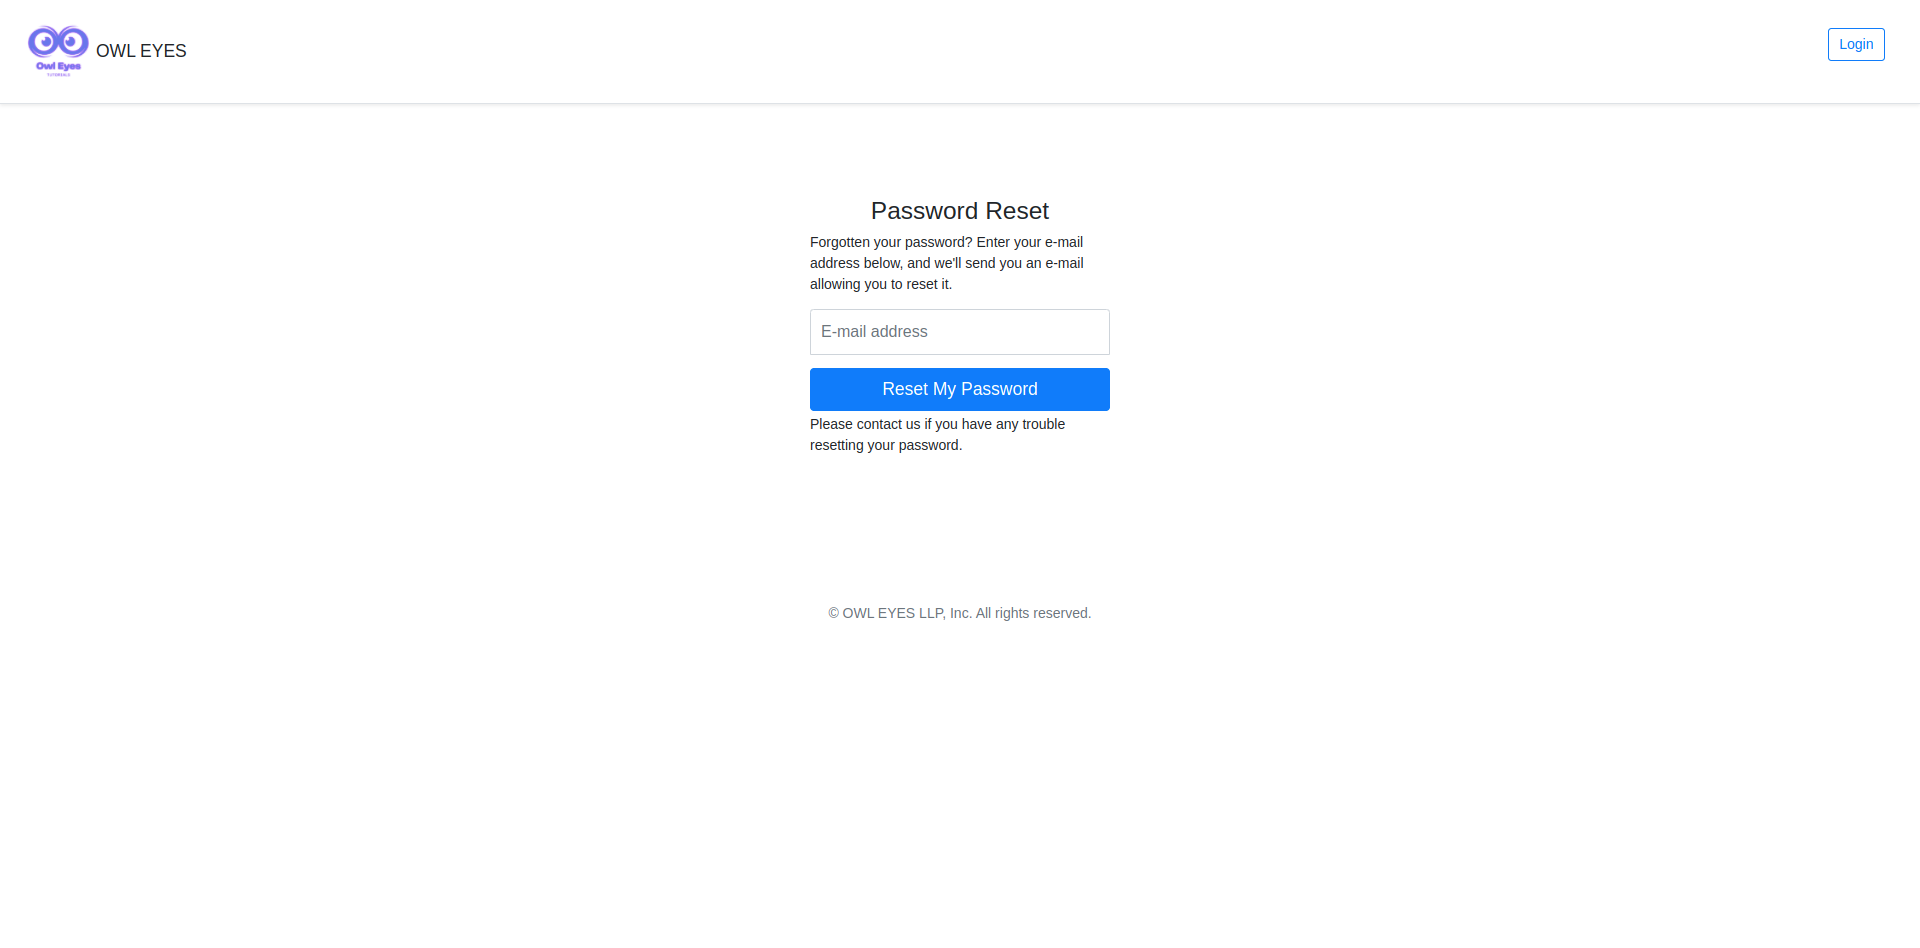Viewport: 1920px width, 948px height.
Task: Click the 'address below' instruction line
Action: 947,263
